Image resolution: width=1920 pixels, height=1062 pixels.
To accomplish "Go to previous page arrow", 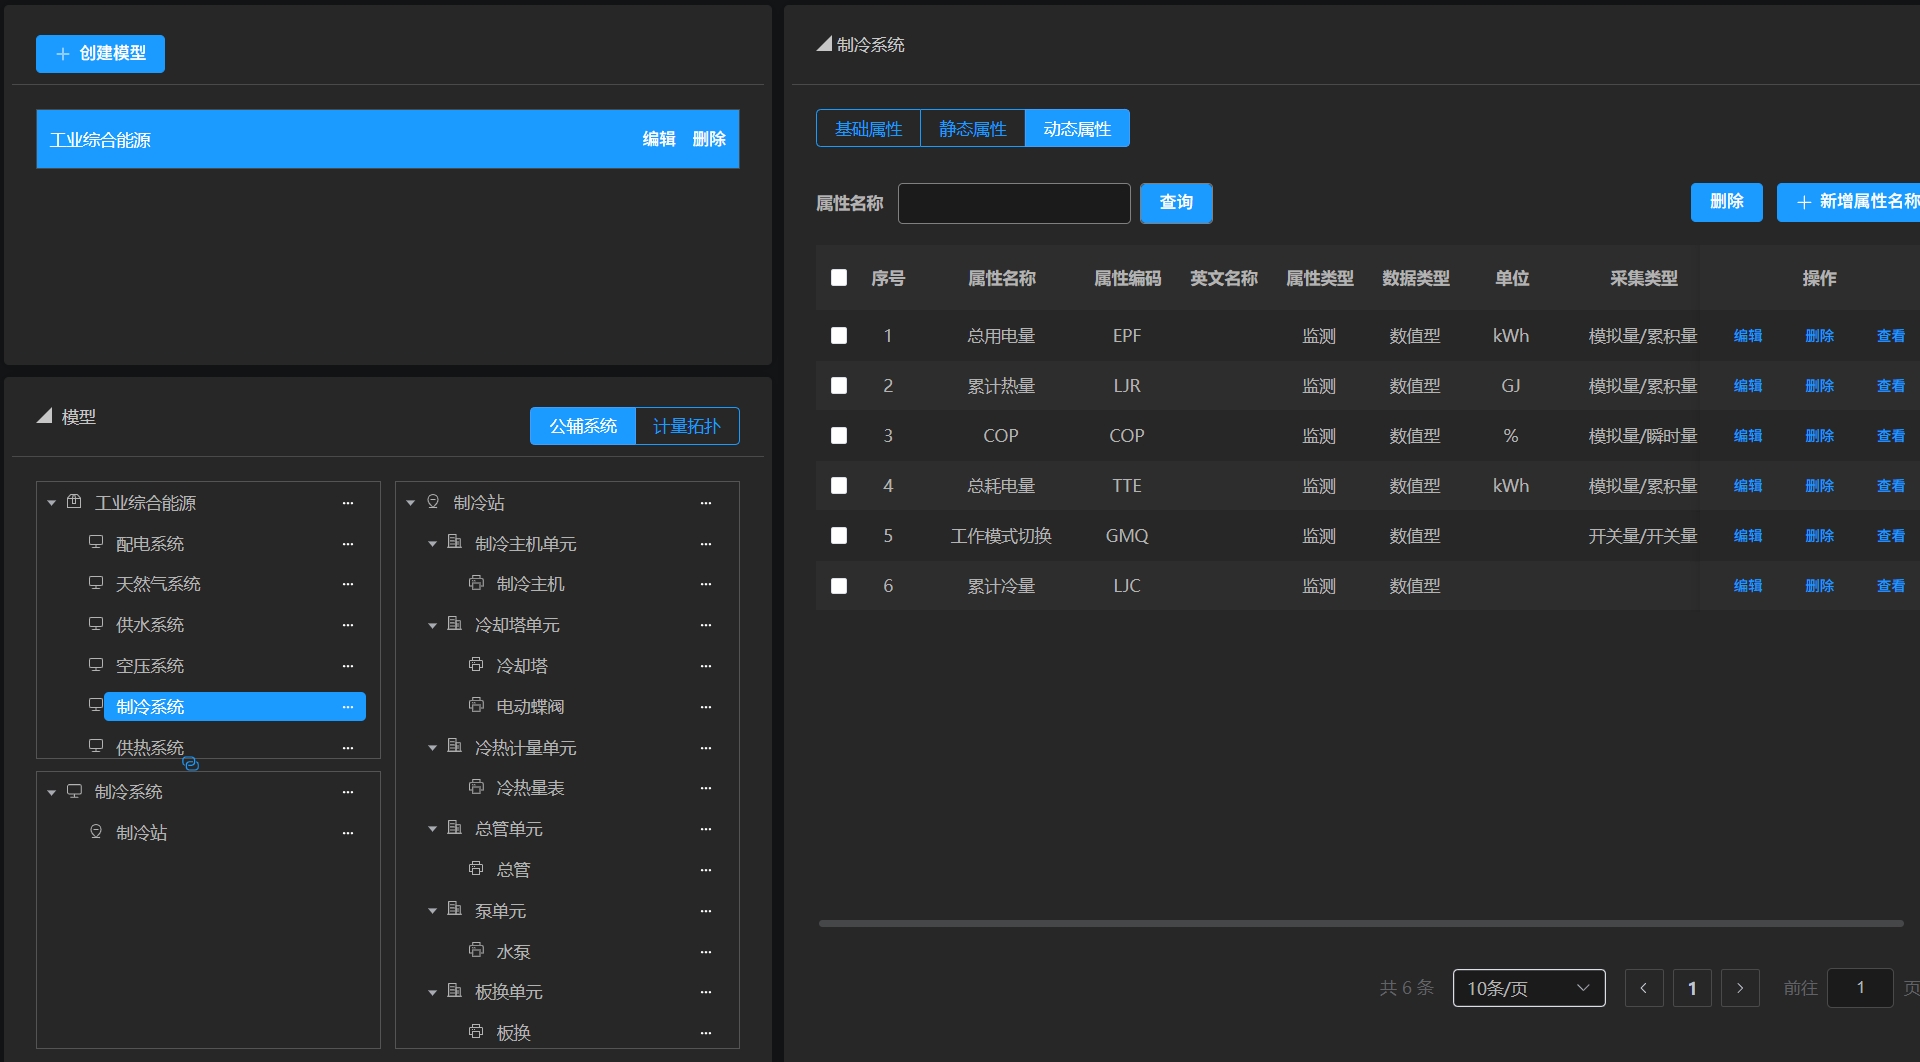I will coord(1644,988).
